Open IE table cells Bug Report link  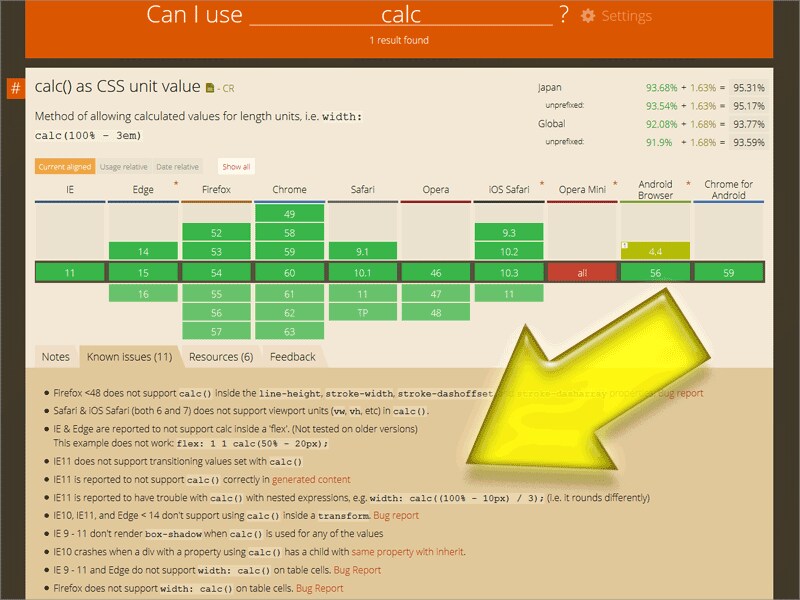[x=357, y=570]
